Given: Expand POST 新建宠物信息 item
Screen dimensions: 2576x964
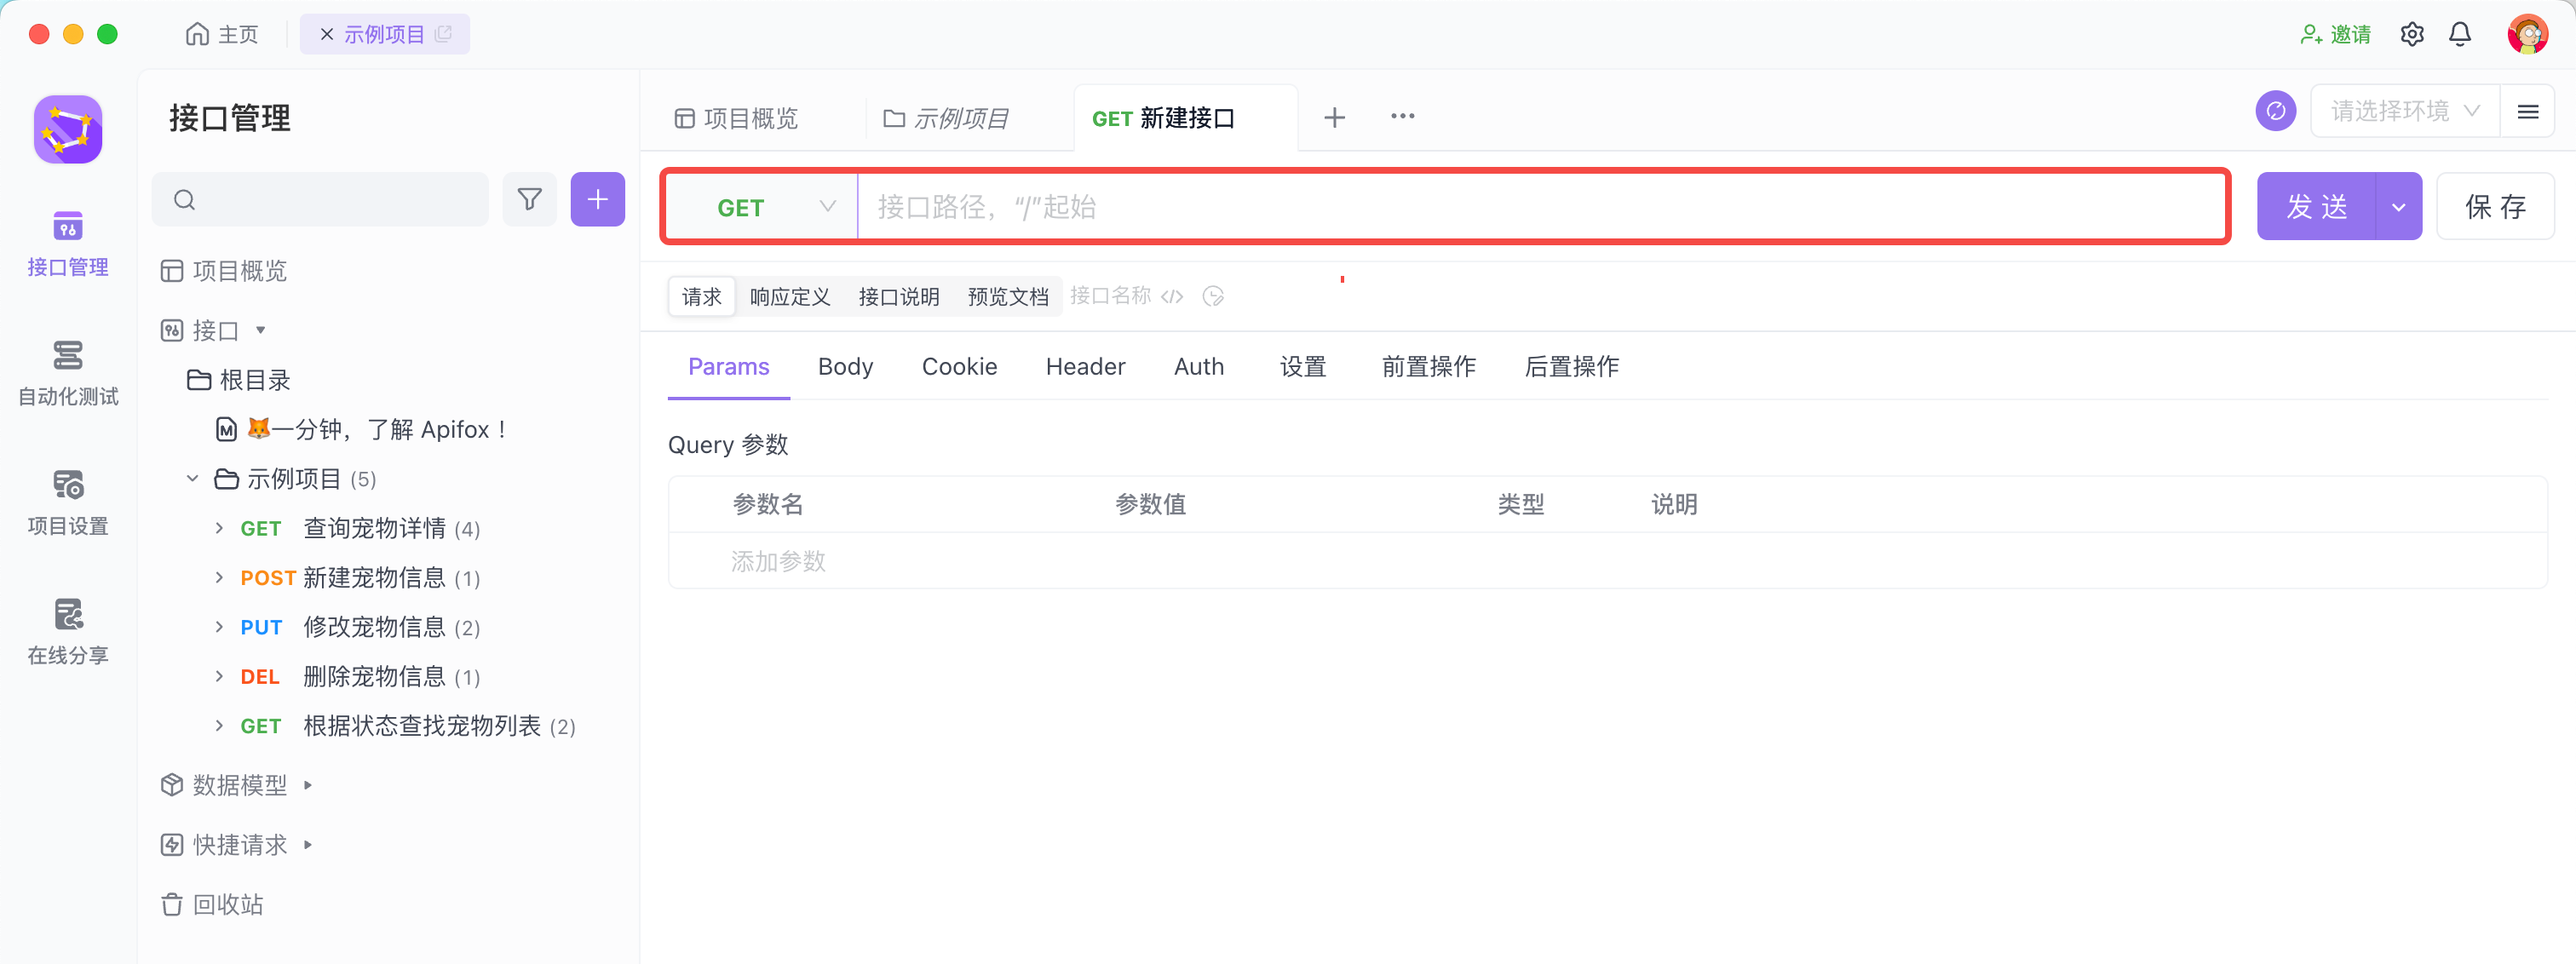Looking at the screenshot, I should click(219, 577).
